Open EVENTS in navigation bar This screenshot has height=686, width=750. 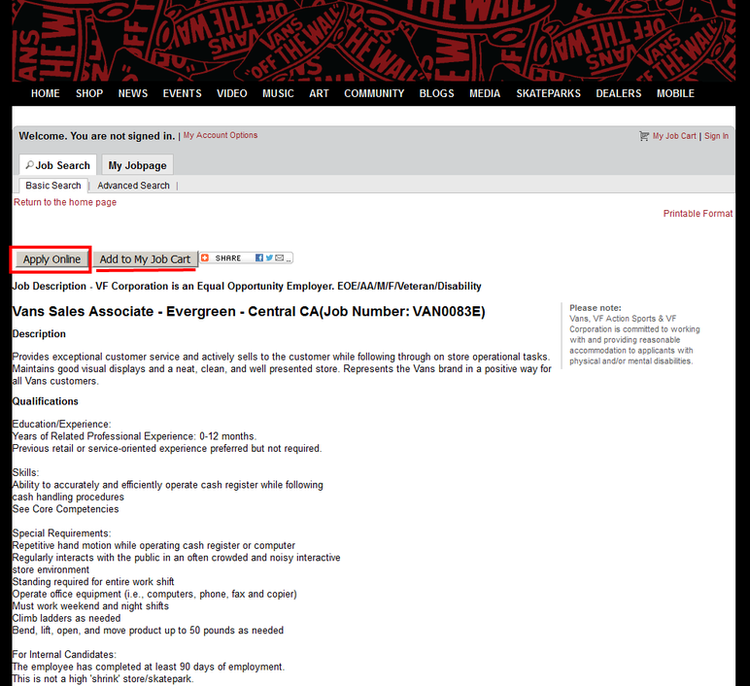[x=182, y=93]
